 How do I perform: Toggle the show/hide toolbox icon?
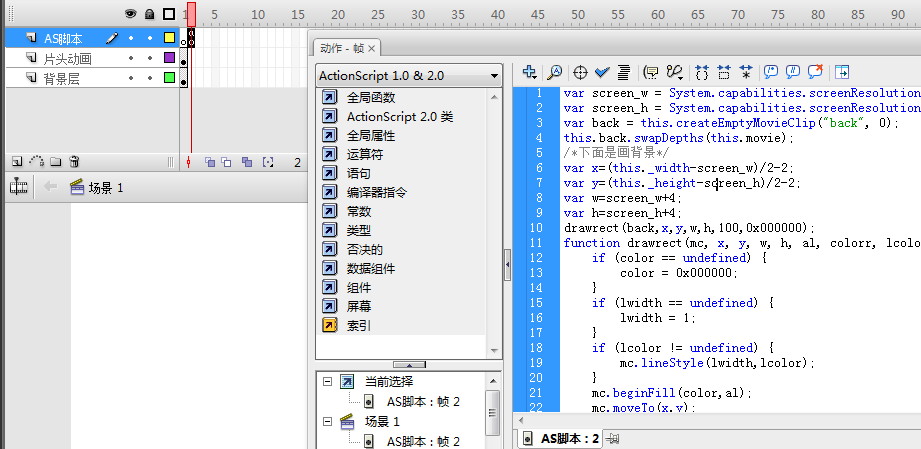coord(842,72)
